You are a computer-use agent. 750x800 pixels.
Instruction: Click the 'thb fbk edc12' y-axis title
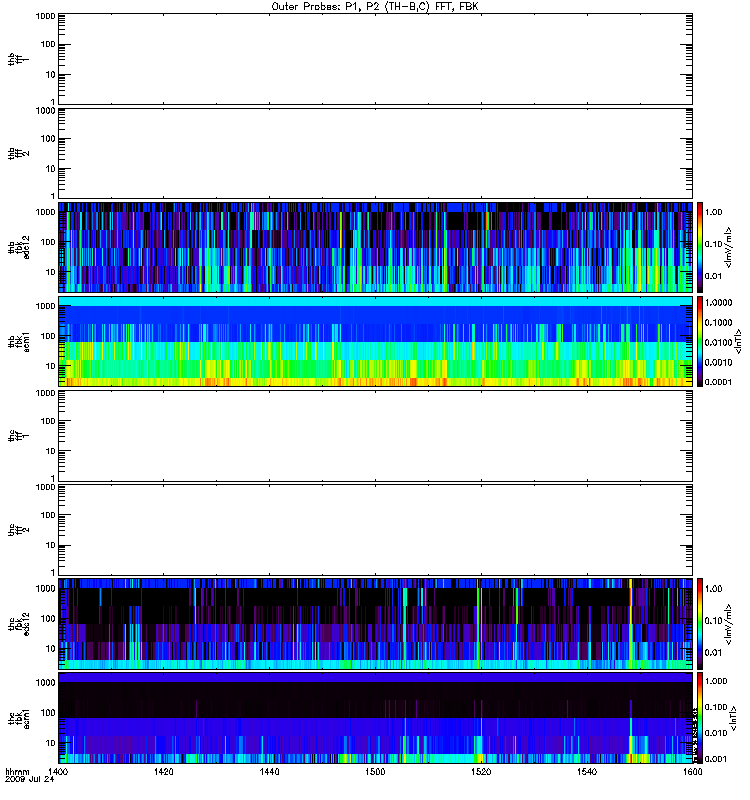pos(19,247)
